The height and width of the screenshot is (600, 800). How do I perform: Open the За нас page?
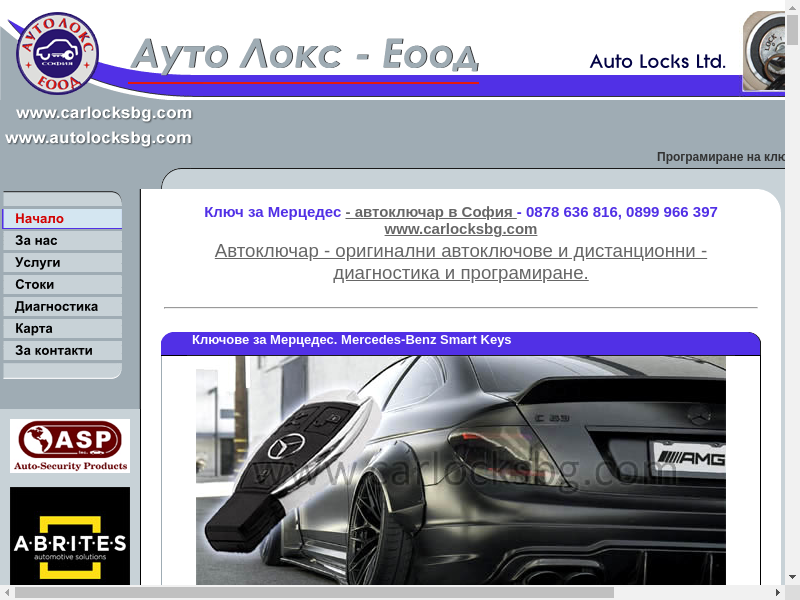coord(62,241)
